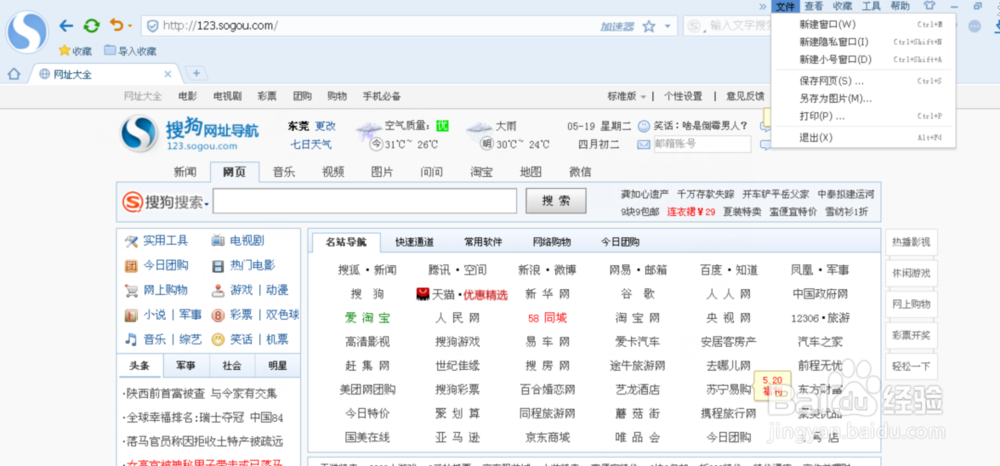The image size is (1000, 466).
Task: Click the skin shirt icon in title bar
Action: 930,6
